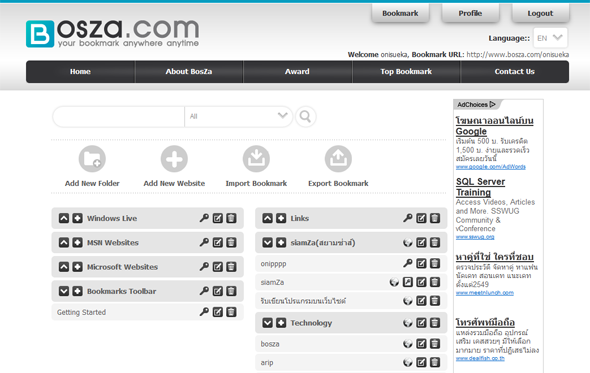Open About BosZa menu item
Viewport: 590px width, 373px height.
coord(189,72)
